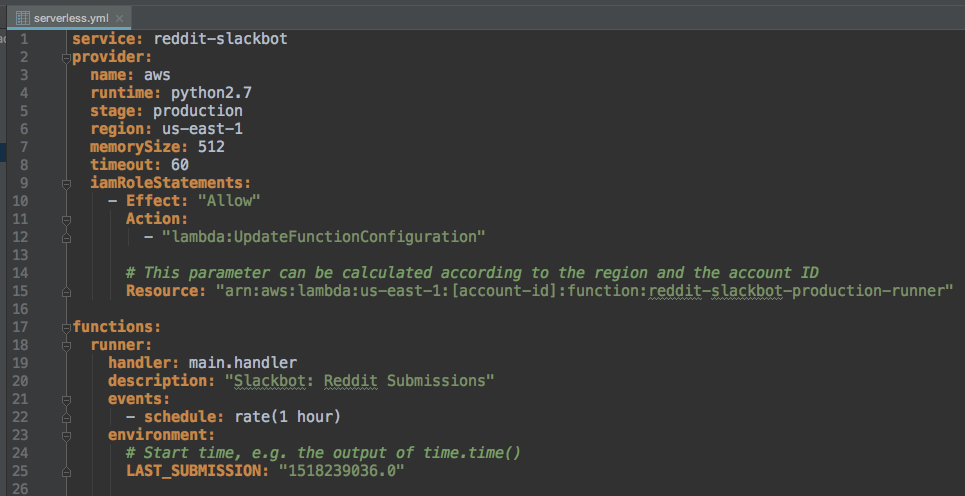Collapse the provider block fold marker

66,57
